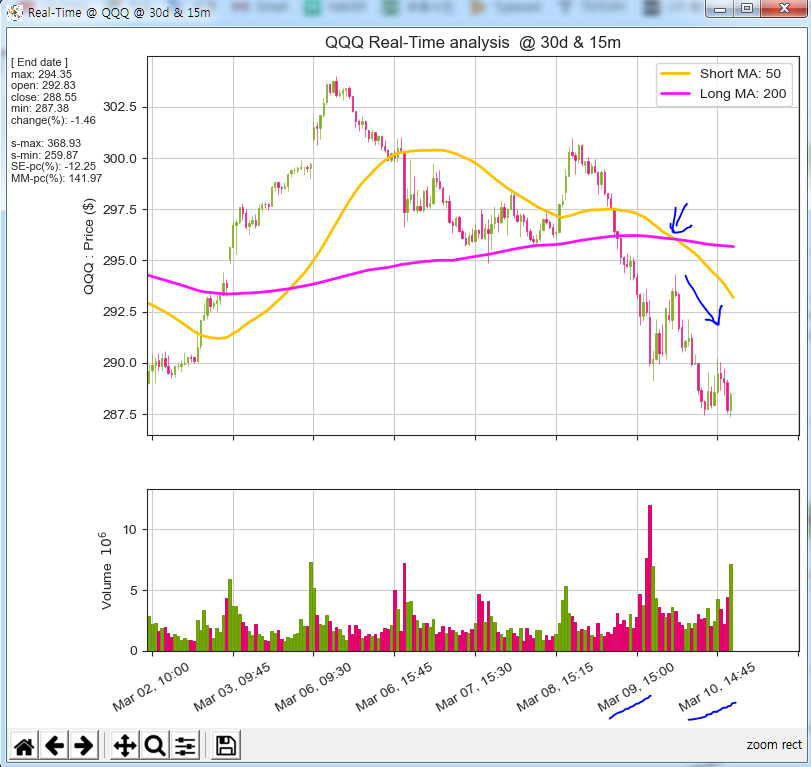The image size is (811, 767).
Task: Click the 'QQQ : Price ($)' axis label
Action: 89,246
